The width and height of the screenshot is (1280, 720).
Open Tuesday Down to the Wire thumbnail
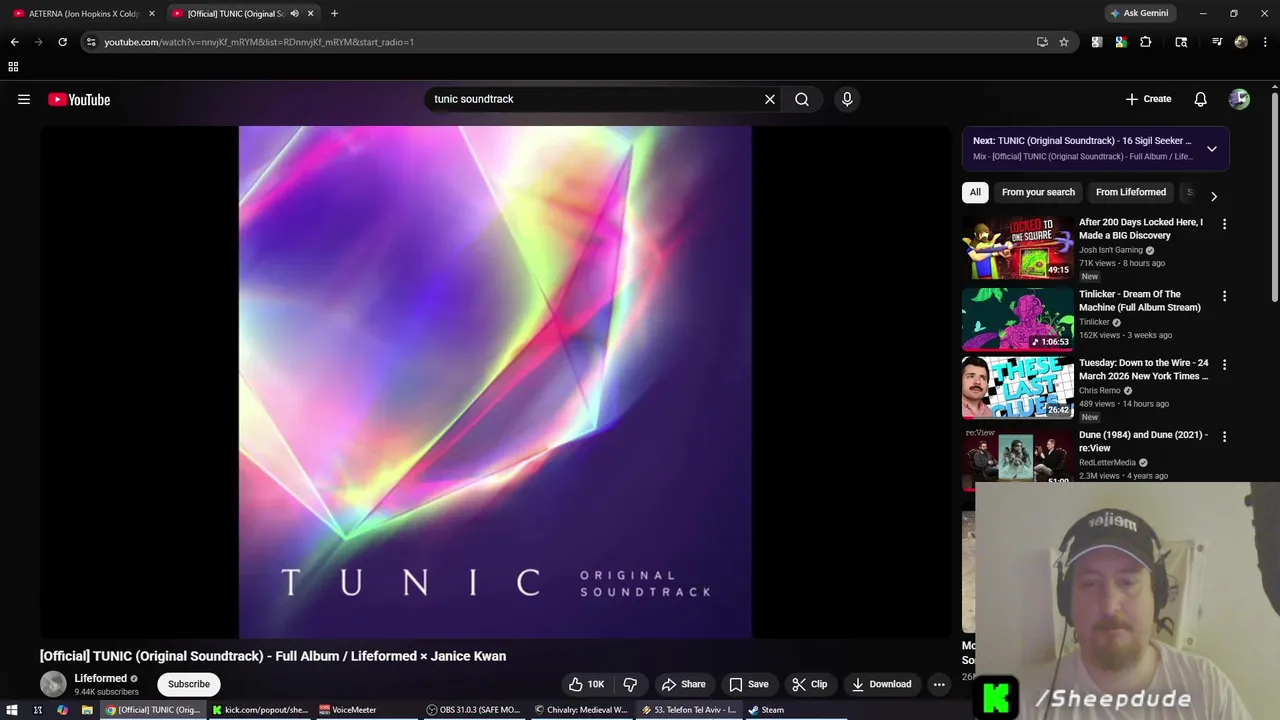coord(1017,388)
